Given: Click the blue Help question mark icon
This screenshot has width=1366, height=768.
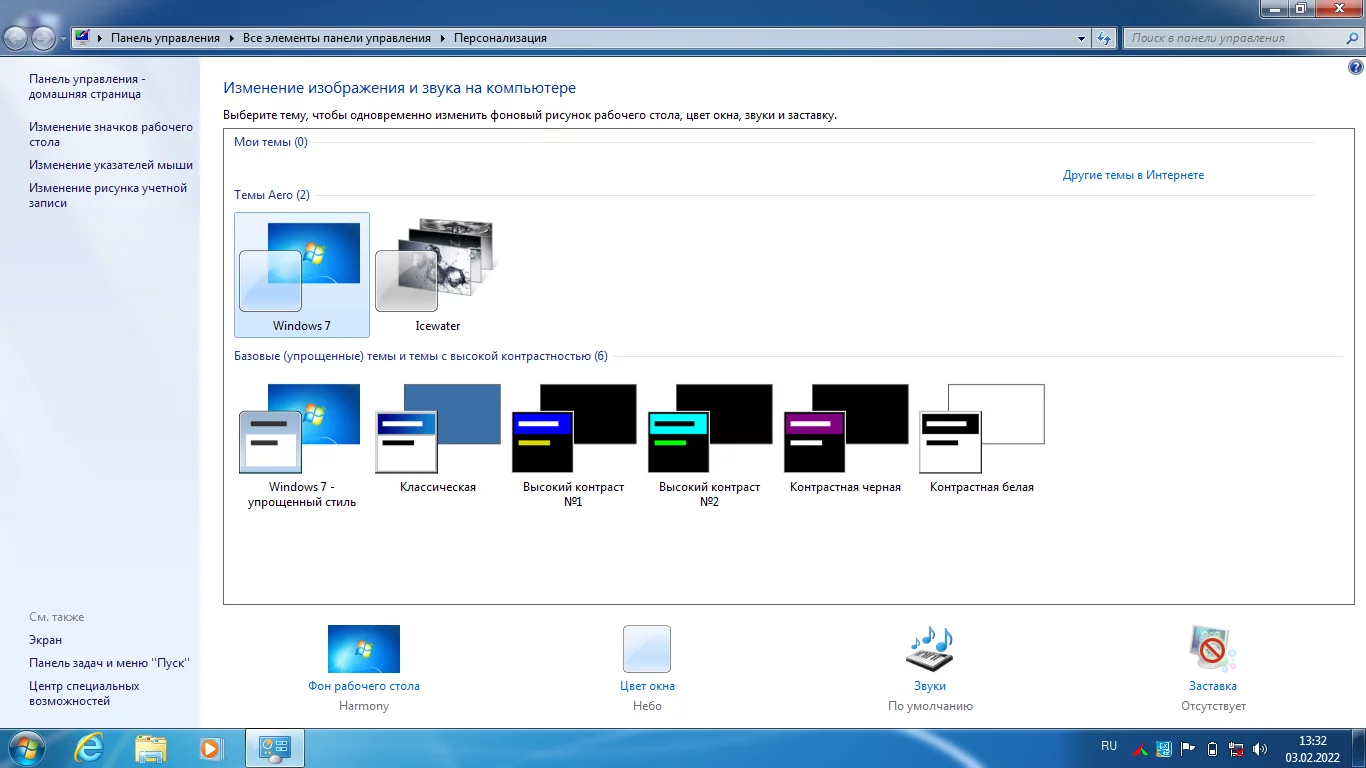Looking at the screenshot, I should [x=1356, y=68].
